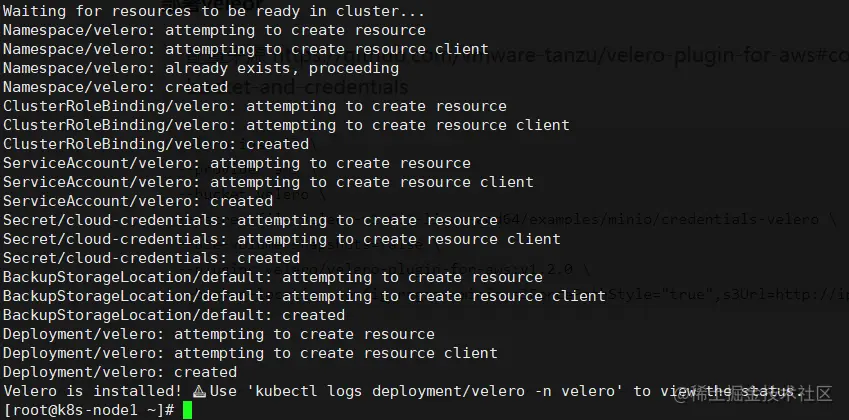Click the green terminal cursor block
The height and width of the screenshot is (420, 849).
pos(187,410)
